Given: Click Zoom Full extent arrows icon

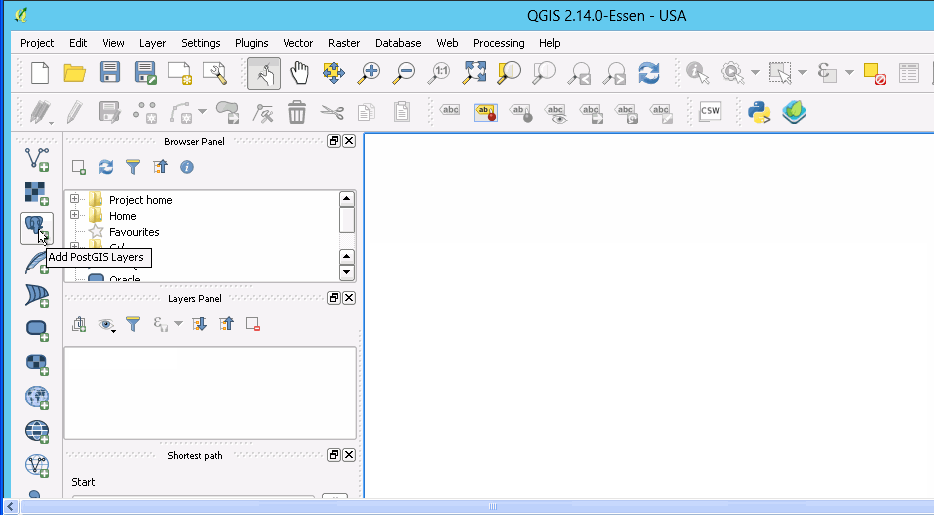Looking at the screenshot, I should tap(475, 72).
